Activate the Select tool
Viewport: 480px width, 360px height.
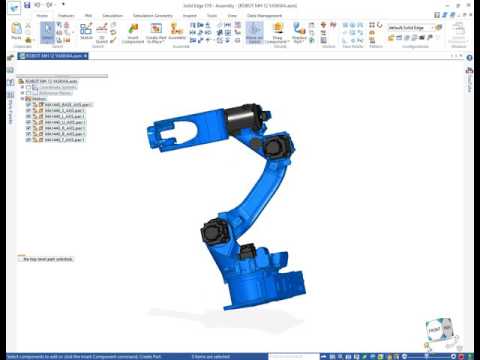[47, 32]
